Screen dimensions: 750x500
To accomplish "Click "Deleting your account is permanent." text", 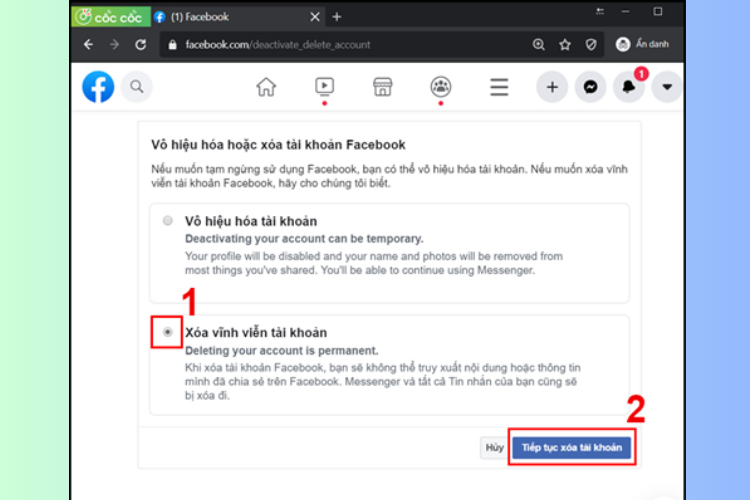I will coord(282,350).
